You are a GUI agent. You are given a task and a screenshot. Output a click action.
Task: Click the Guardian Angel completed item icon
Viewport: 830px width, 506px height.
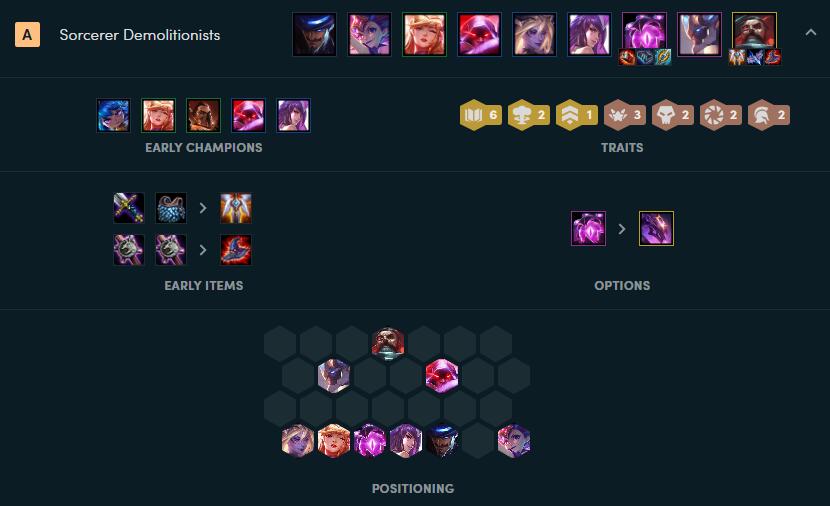236,208
